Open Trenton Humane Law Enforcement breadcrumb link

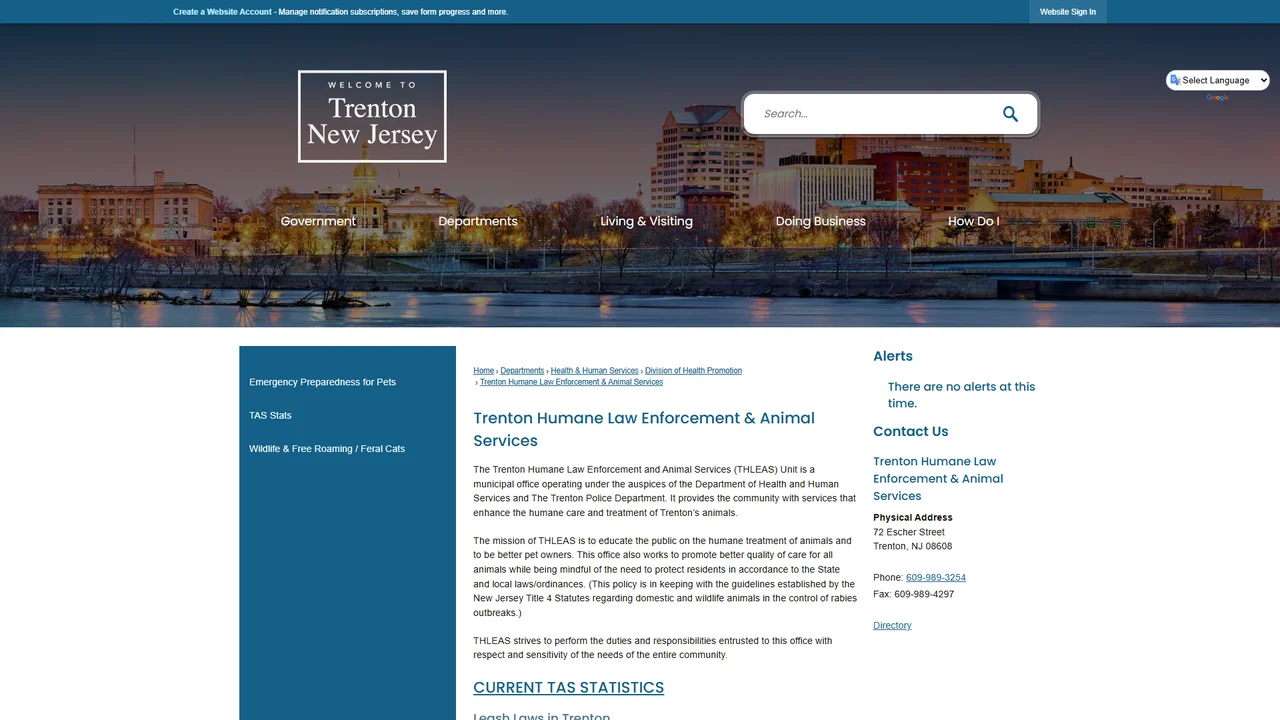571,382
